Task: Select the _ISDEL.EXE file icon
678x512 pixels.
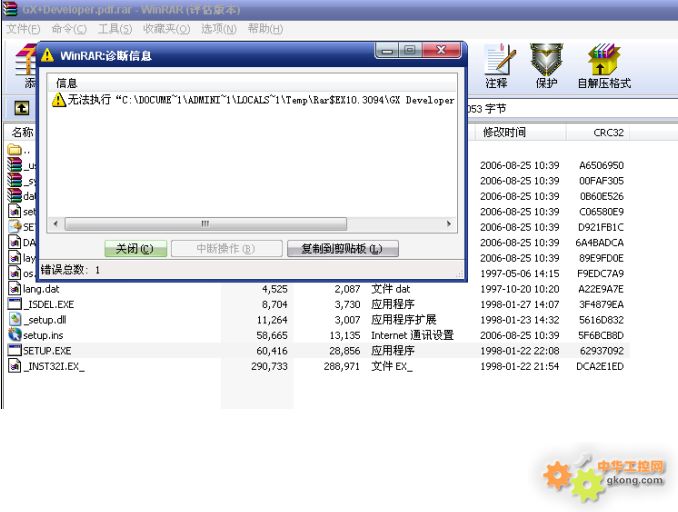Action: coord(15,304)
